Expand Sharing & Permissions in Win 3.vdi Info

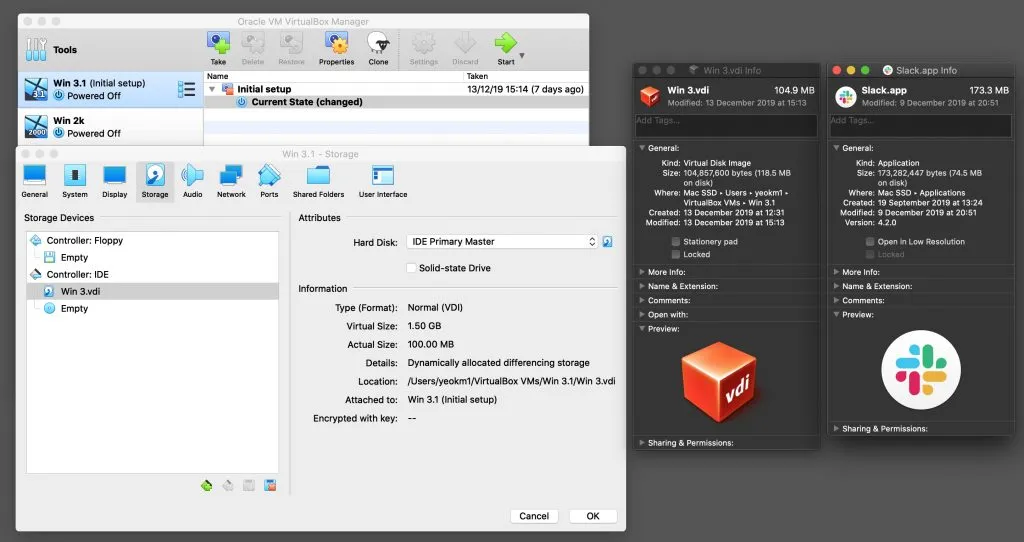tap(642, 443)
